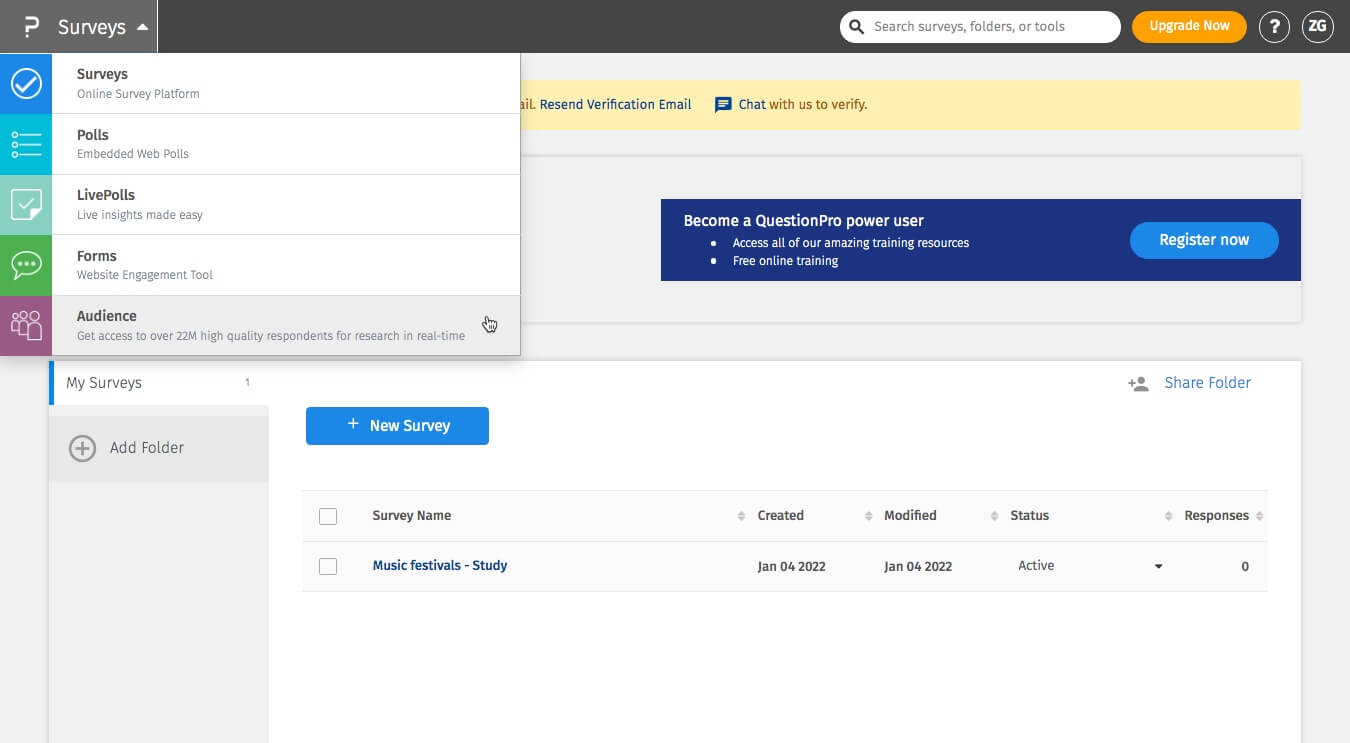Click the Share Folder icon
Viewport: 1350px width, 743px height.
(x=1137, y=382)
